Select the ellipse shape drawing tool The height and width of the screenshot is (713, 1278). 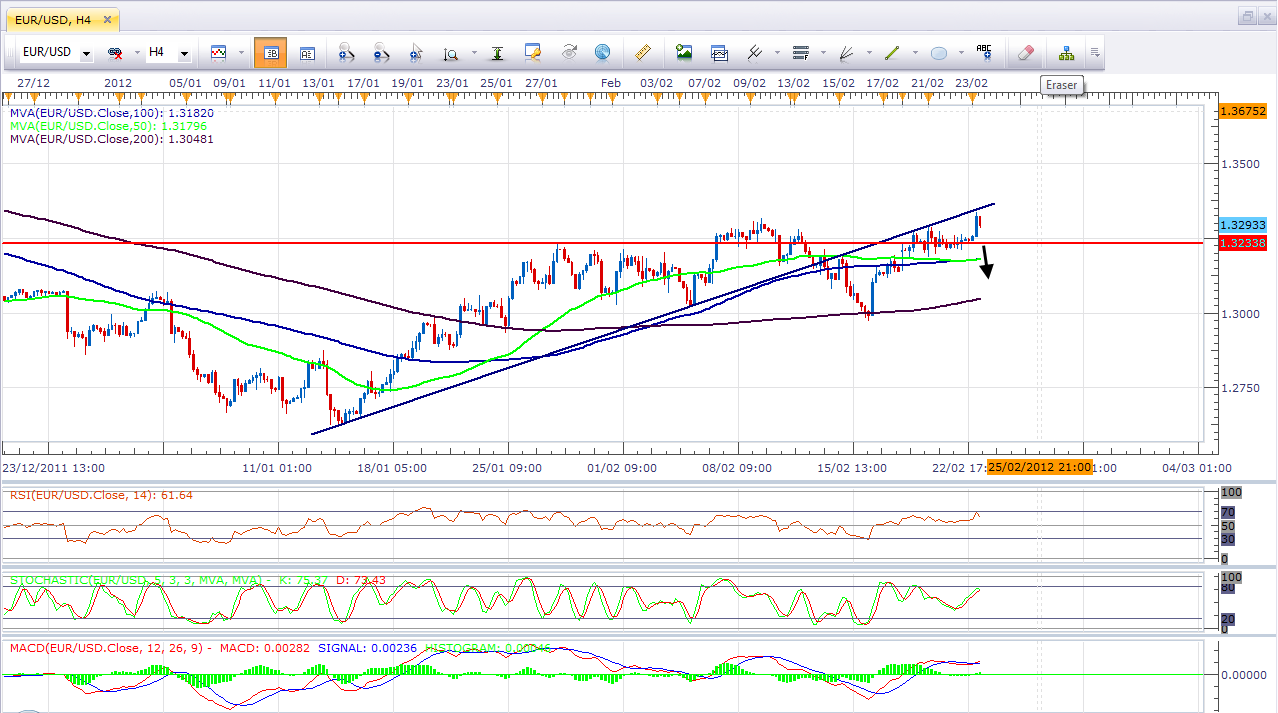(x=939, y=52)
